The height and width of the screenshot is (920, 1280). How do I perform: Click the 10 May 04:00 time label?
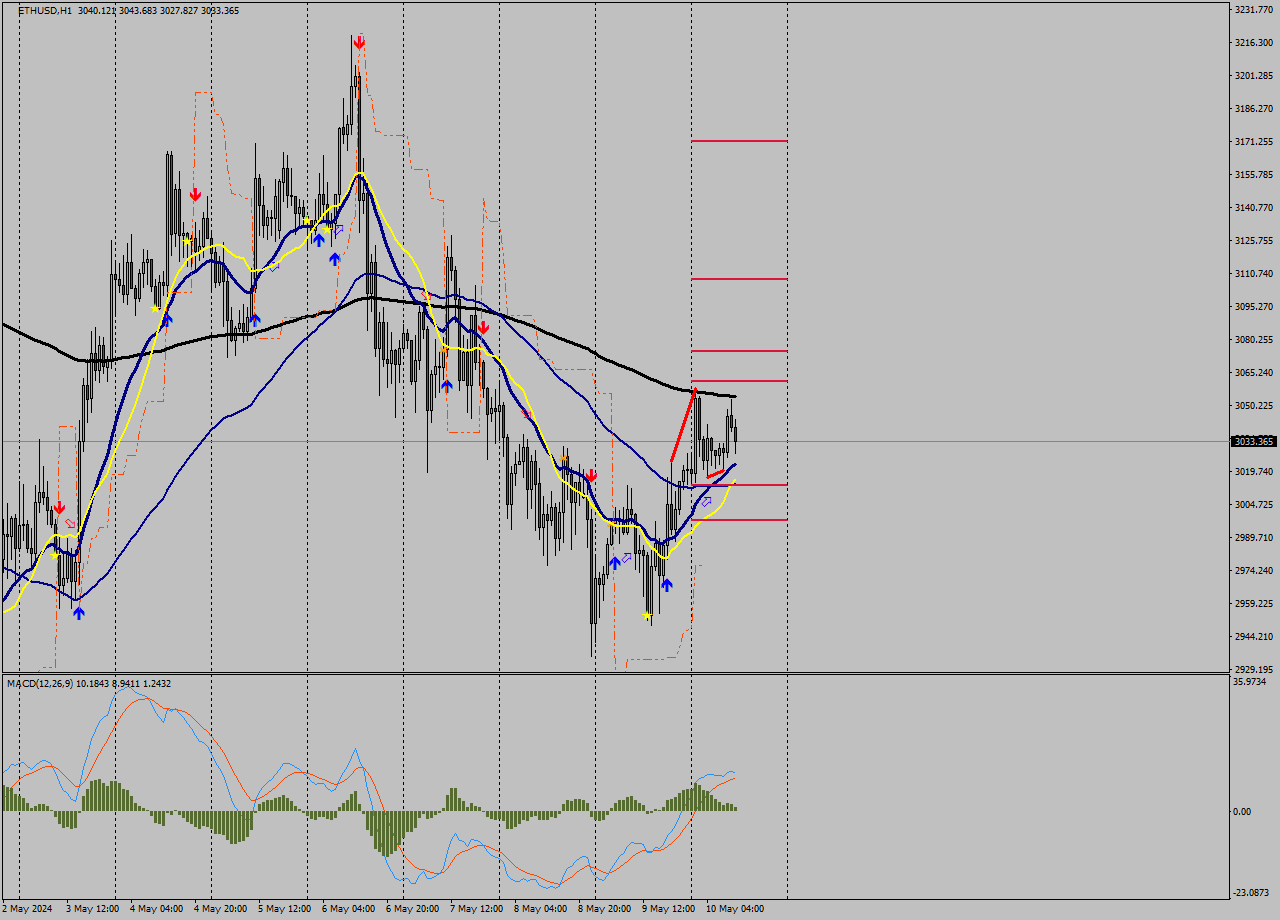pyautogui.click(x=735, y=909)
